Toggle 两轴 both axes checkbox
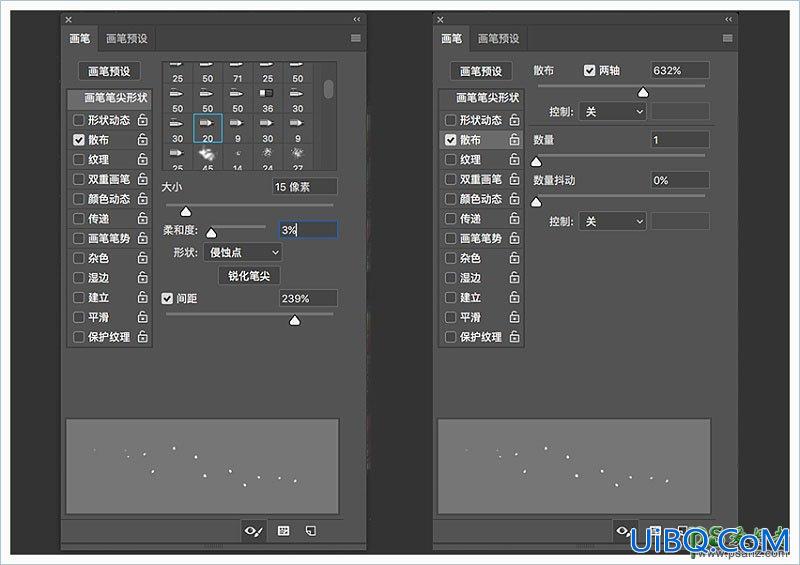 click(x=589, y=70)
